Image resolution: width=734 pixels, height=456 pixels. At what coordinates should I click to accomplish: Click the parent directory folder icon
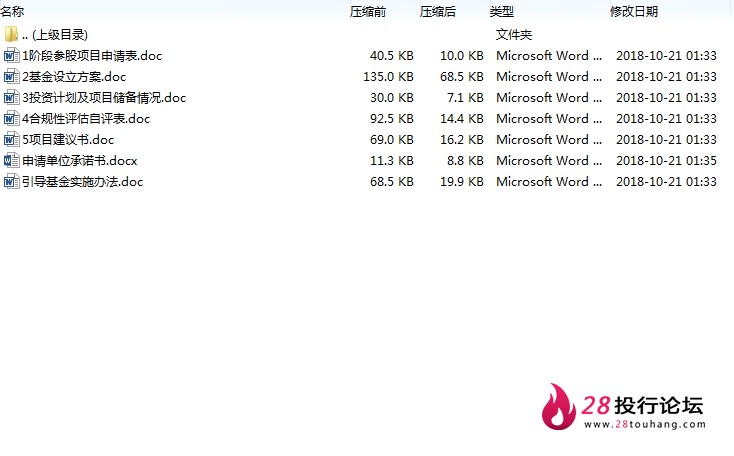(x=11, y=34)
